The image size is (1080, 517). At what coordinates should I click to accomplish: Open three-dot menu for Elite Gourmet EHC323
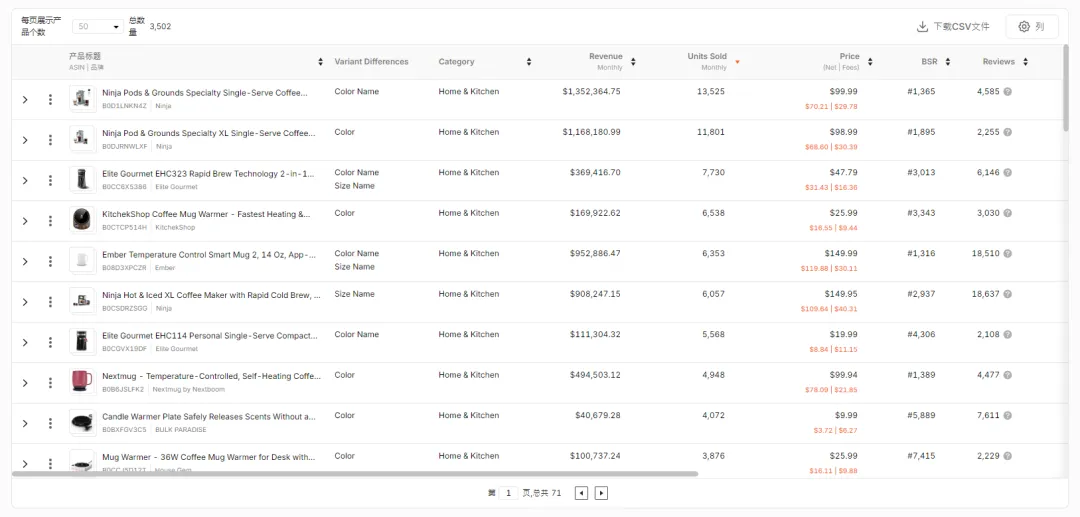click(50, 180)
